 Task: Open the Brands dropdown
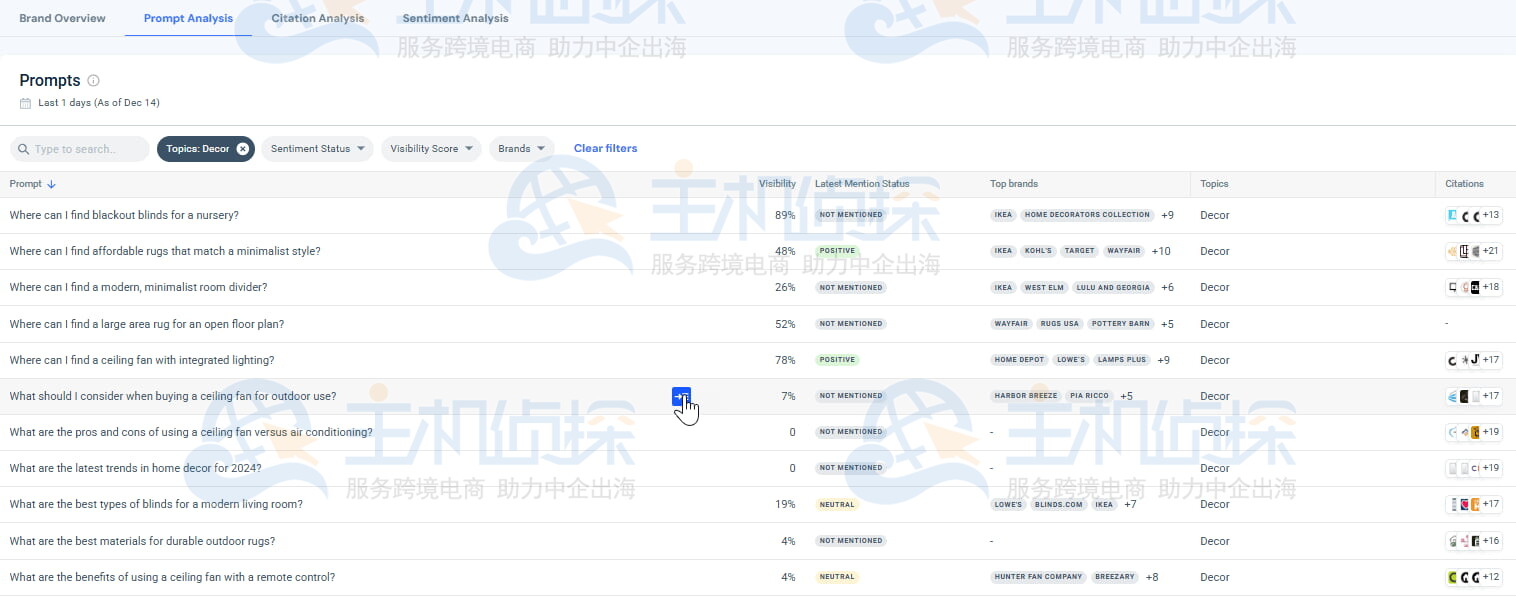(x=522, y=148)
